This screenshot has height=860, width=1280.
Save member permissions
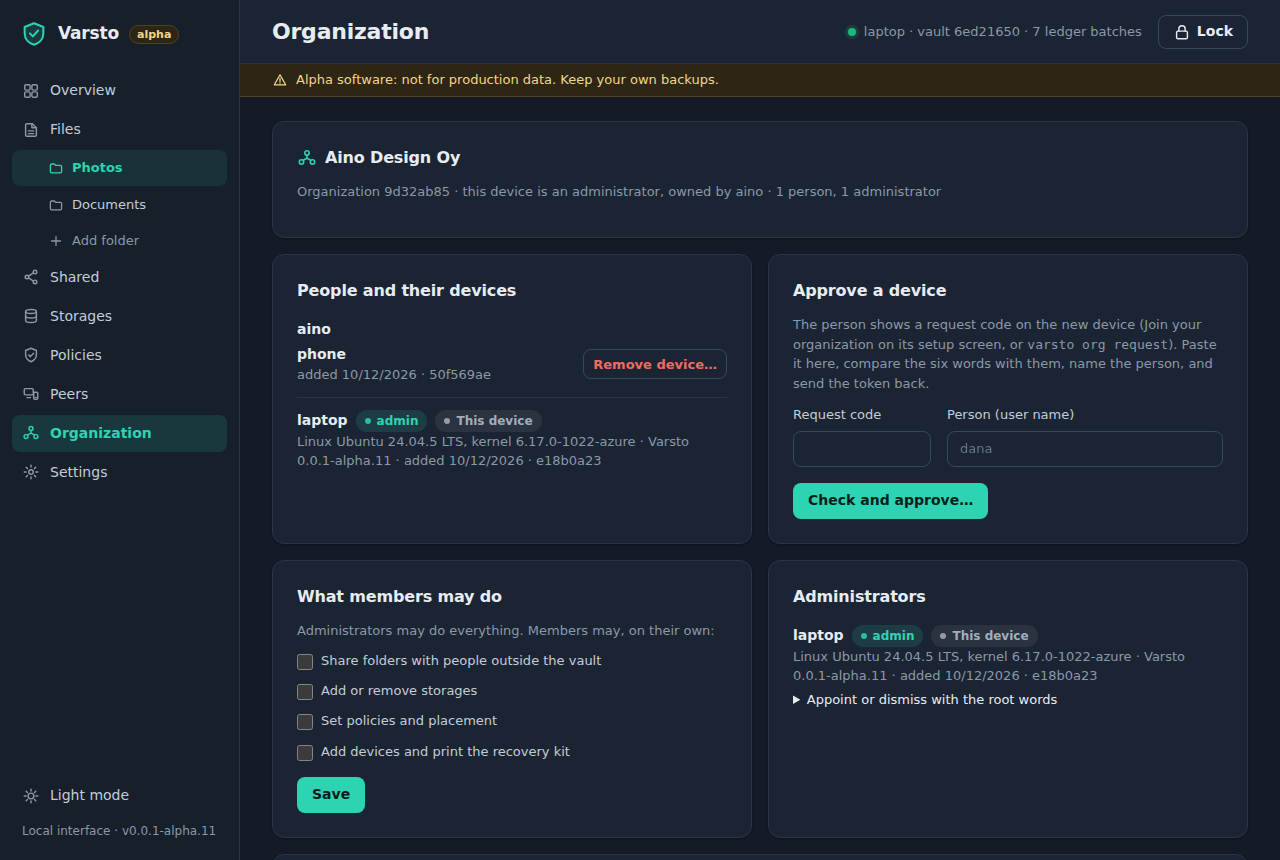tap(331, 795)
